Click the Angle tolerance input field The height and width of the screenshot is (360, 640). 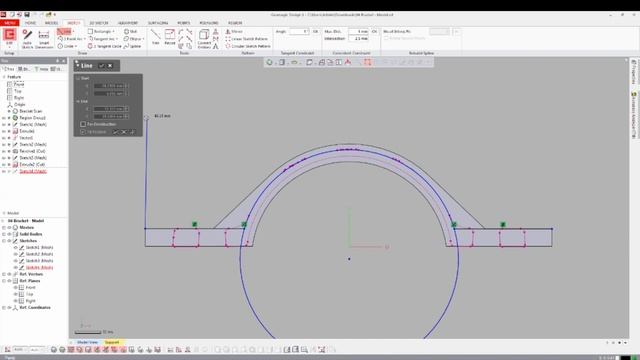click(299, 31)
